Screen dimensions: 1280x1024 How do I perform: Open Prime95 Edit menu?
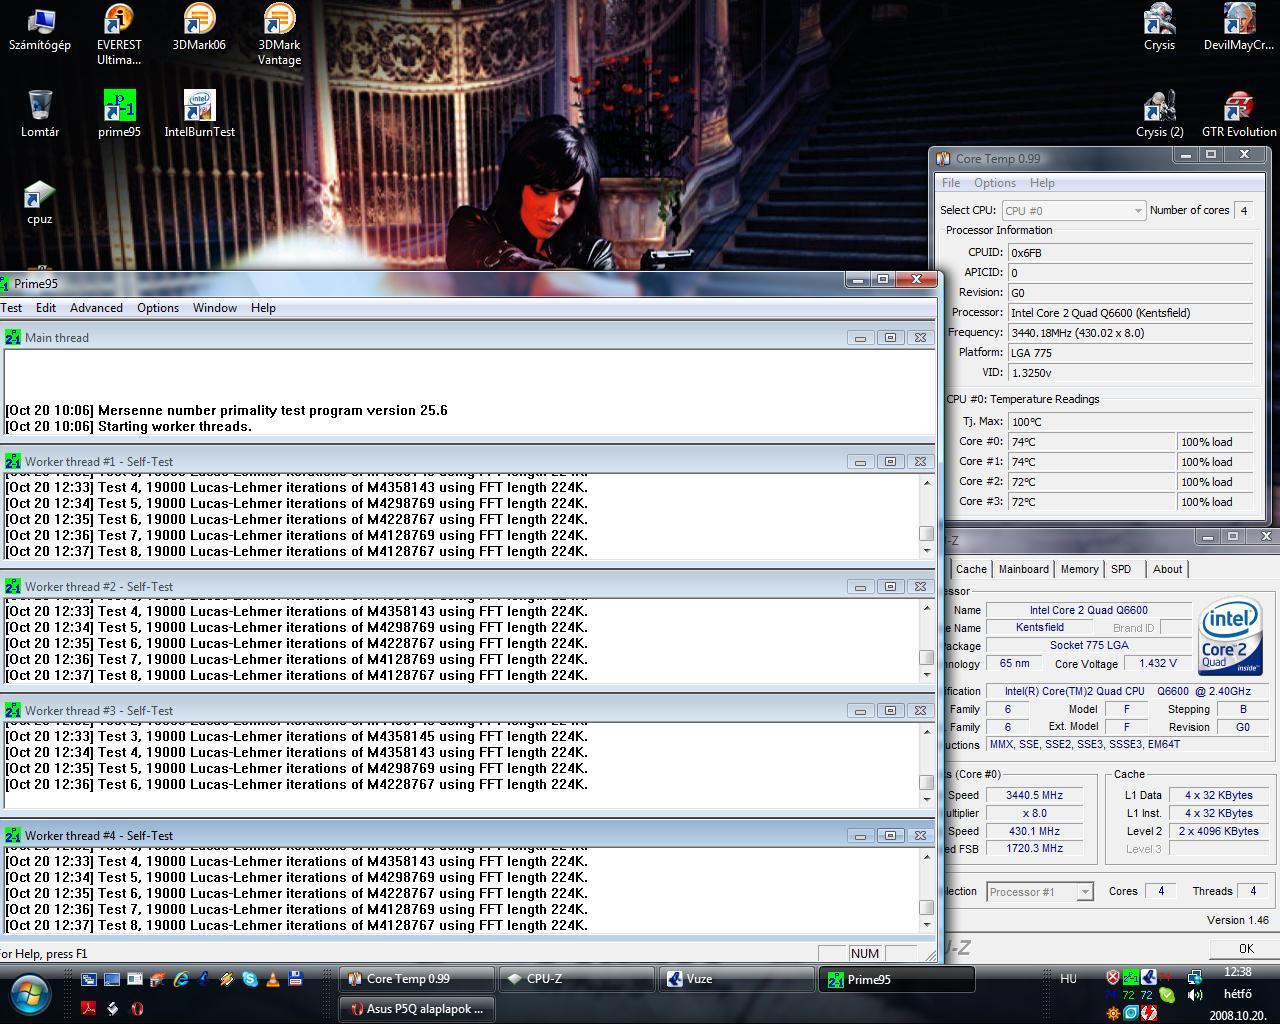click(46, 308)
